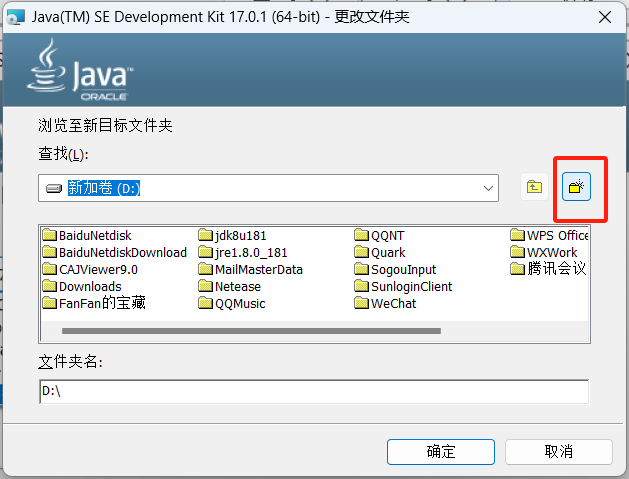
Task: Click the 确定 button
Action: coord(441,452)
